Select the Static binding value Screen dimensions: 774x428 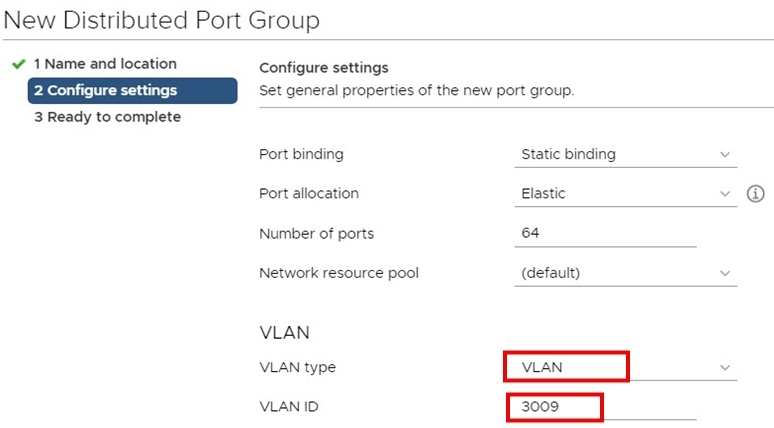[568, 154]
